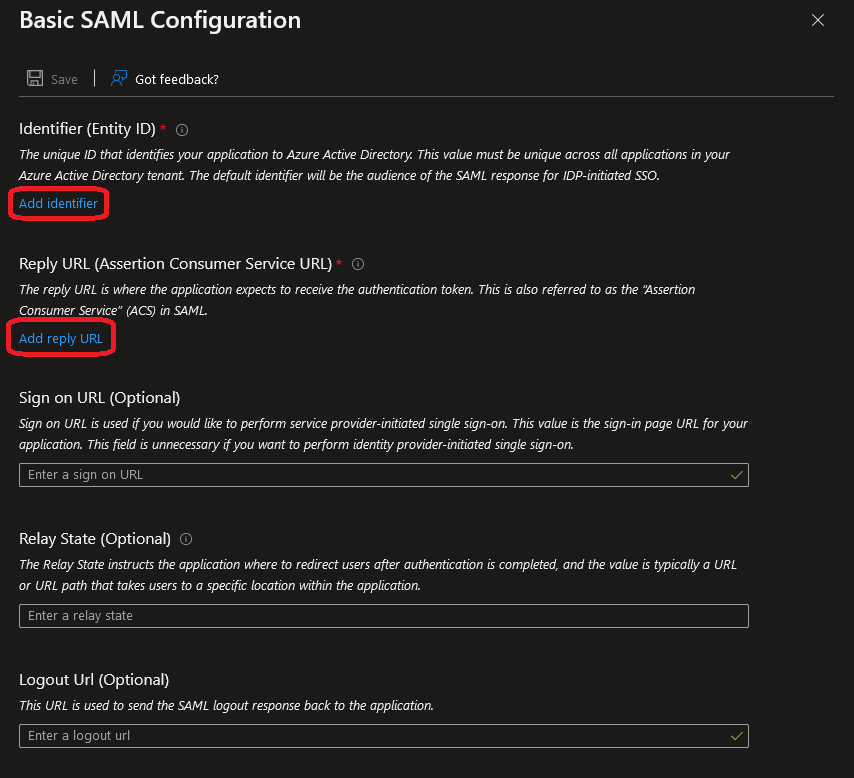Close the Basic SAML Configuration panel
The width and height of the screenshot is (854, 778).
click(818, 20)
